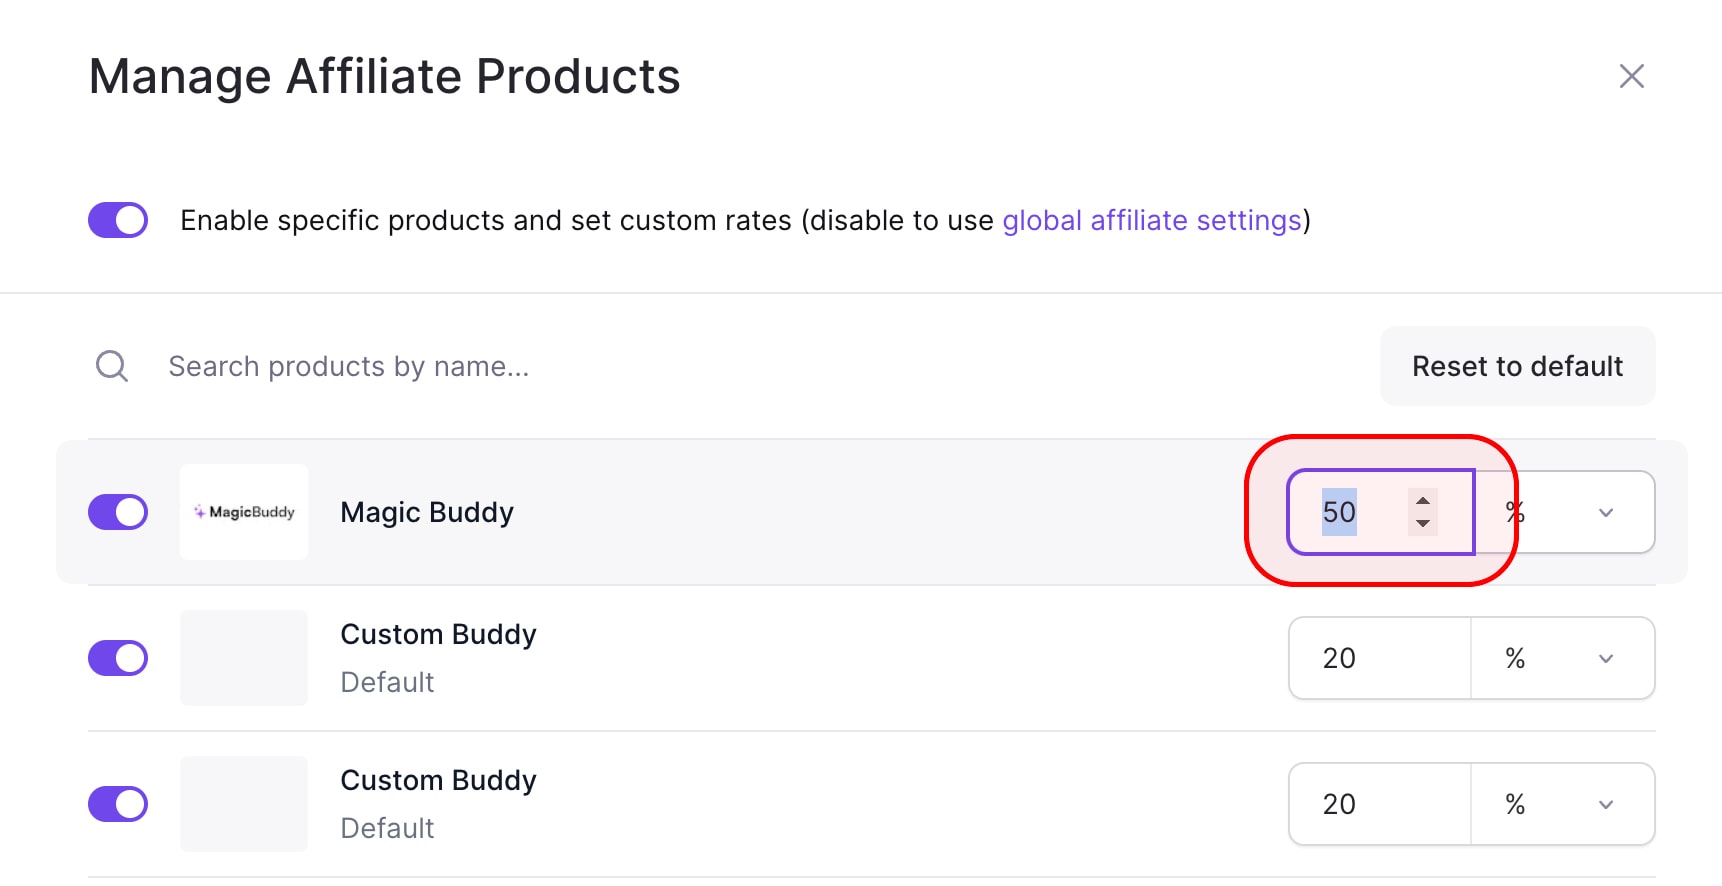Click the first Custom Buddy placeholder thumbnail
The width and height of the screenshot is (1722, 886).
[x=243, y=657]
